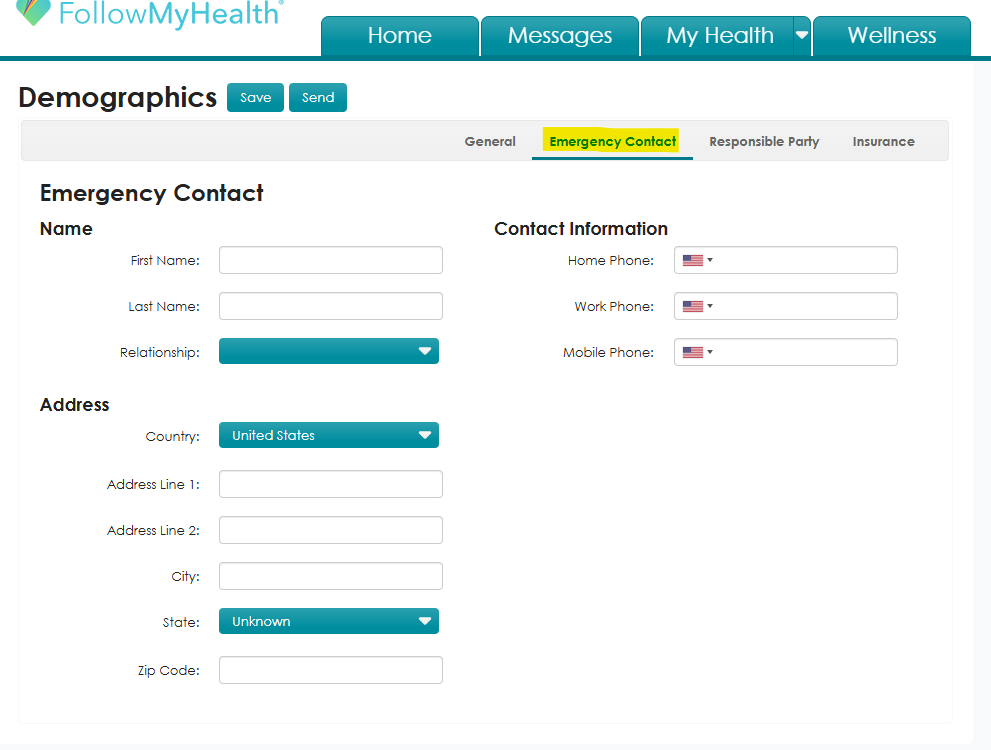This screenshot has height=750, width=991.
Task: Click inside the First Name field
Action: point(330,259)
